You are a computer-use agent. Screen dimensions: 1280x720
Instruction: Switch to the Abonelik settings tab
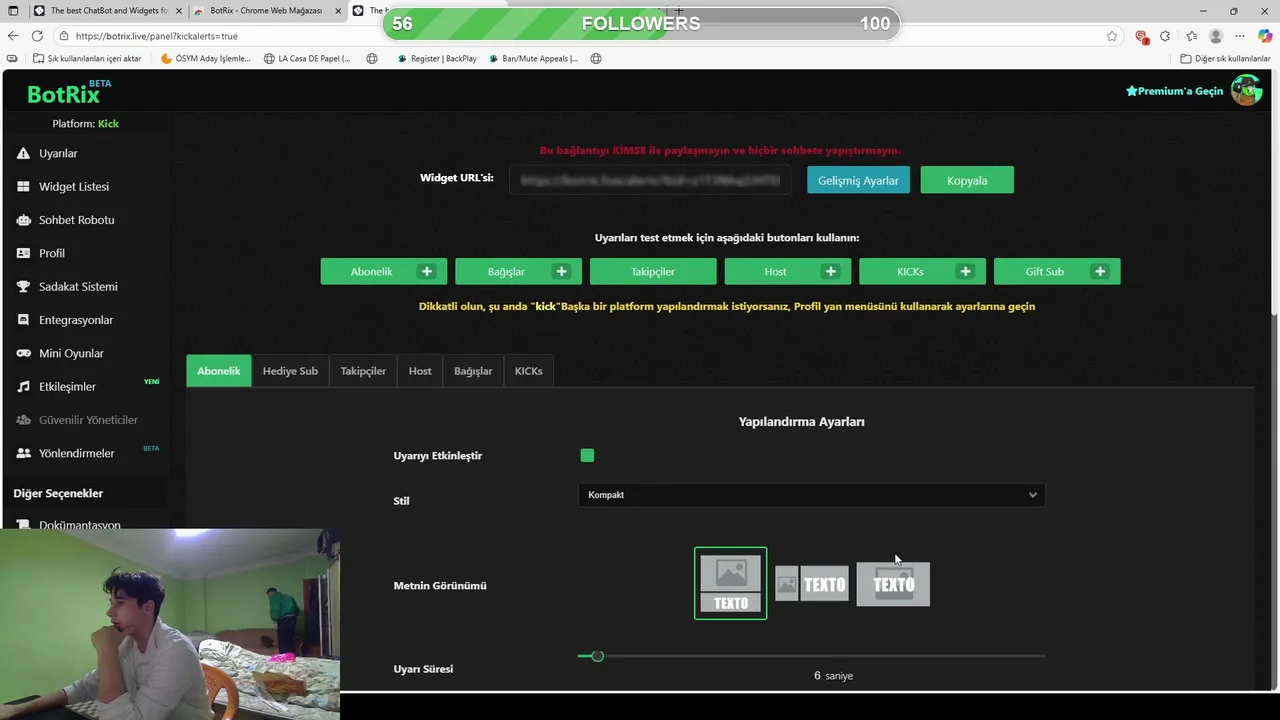tap(219, 371)
